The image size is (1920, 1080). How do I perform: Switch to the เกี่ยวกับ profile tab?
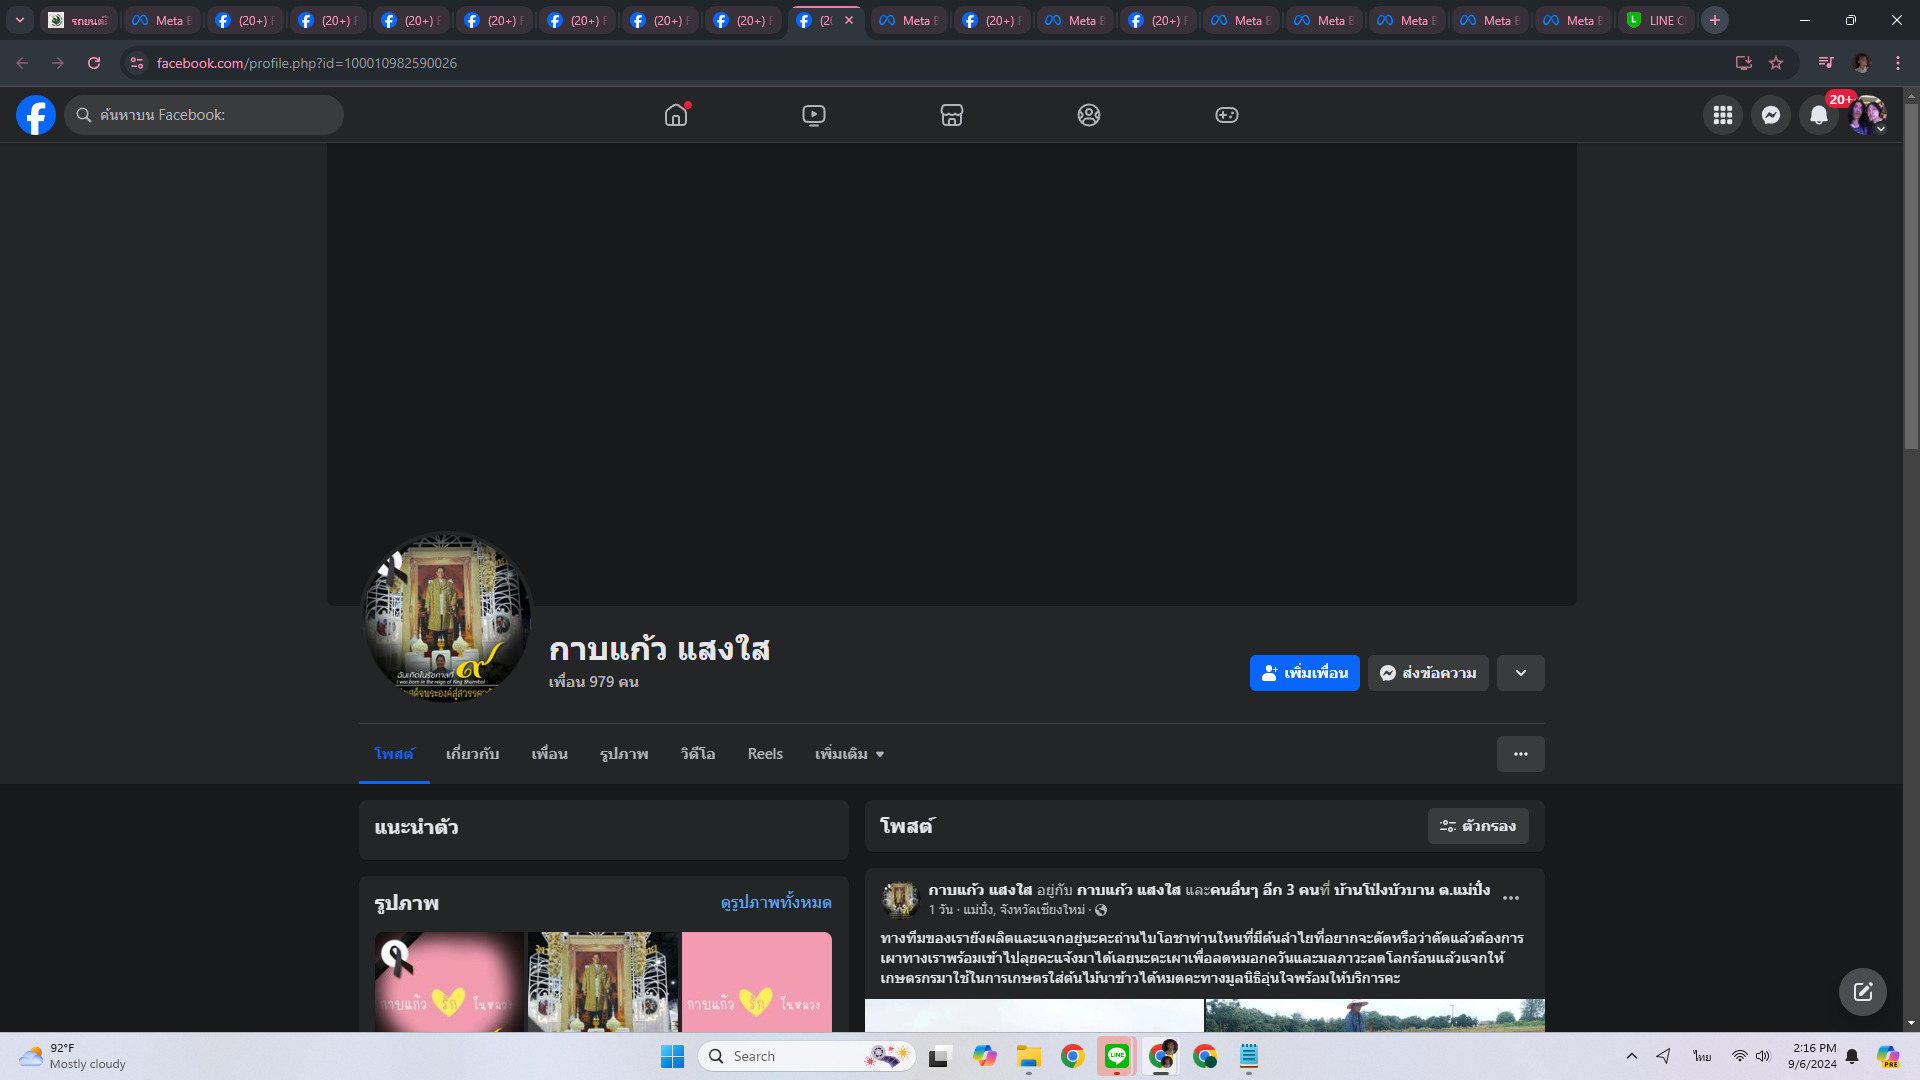472,754
